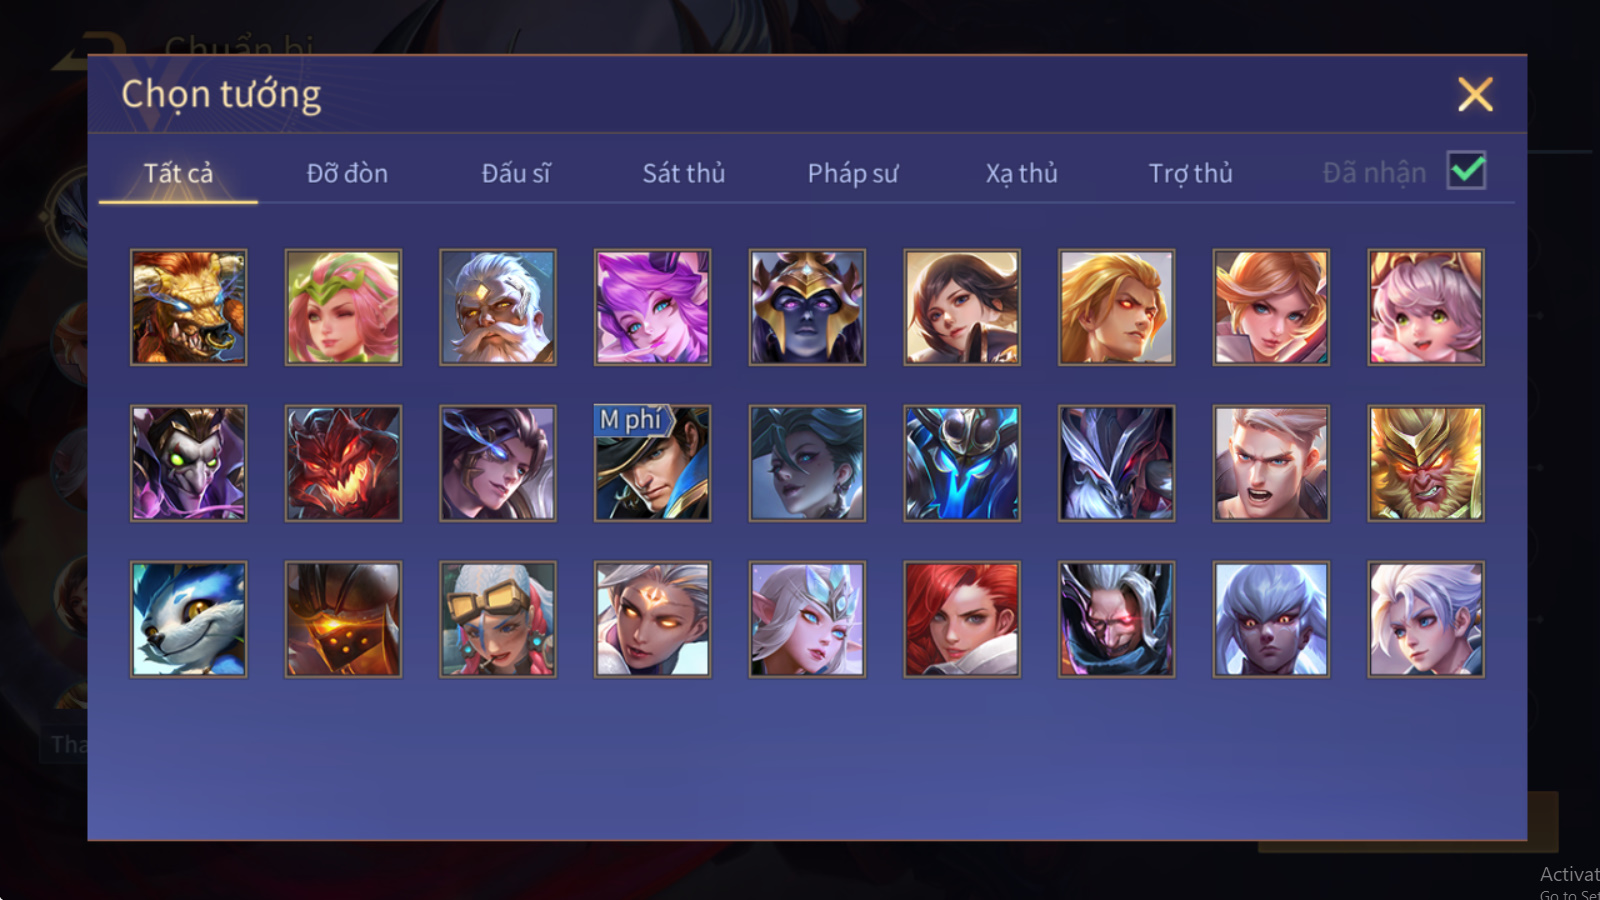Switch to the Đấu sĩ tab

(x=516, y=173)
